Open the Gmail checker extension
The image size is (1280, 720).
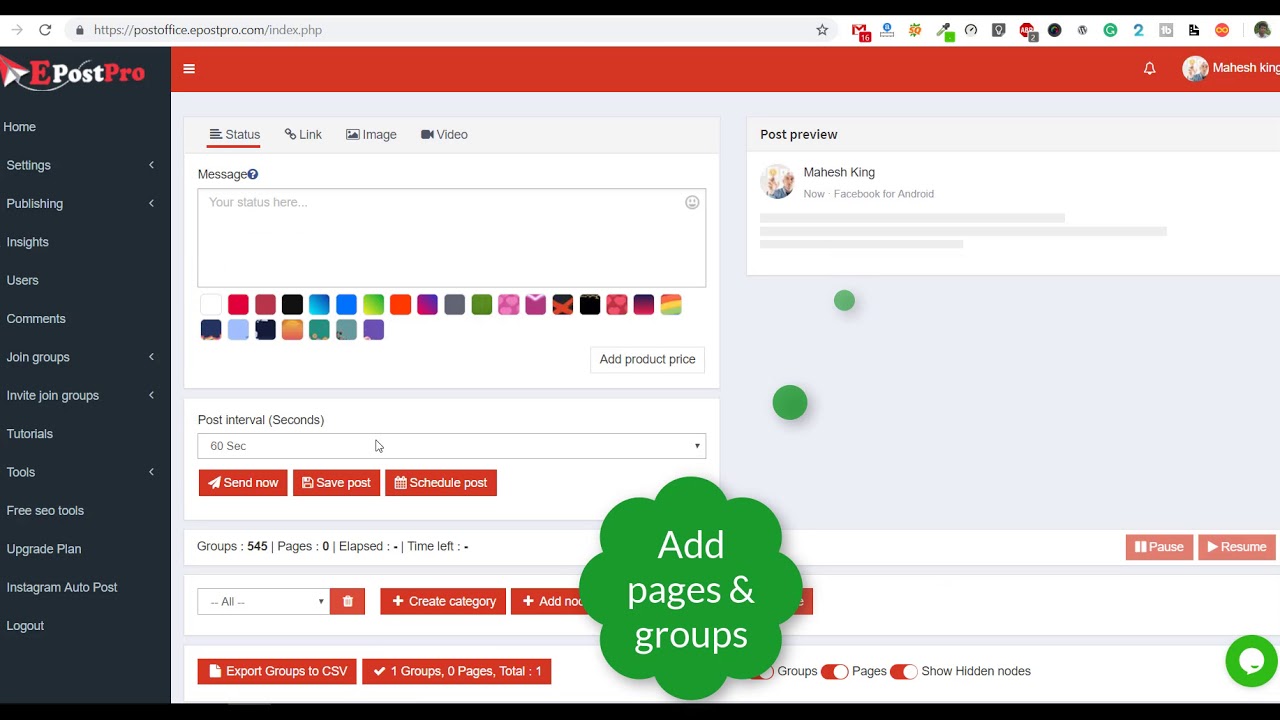coord(860,31)
